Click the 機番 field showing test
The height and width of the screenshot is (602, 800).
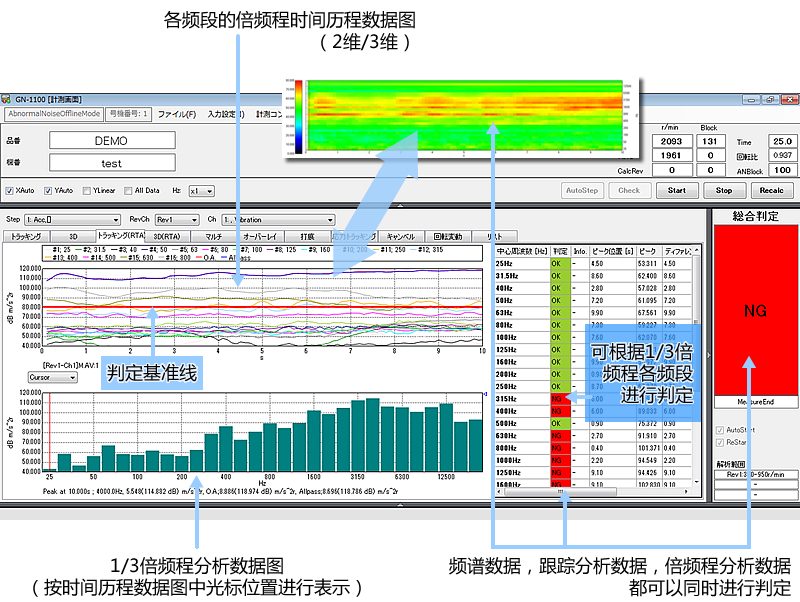click(112, 163)
